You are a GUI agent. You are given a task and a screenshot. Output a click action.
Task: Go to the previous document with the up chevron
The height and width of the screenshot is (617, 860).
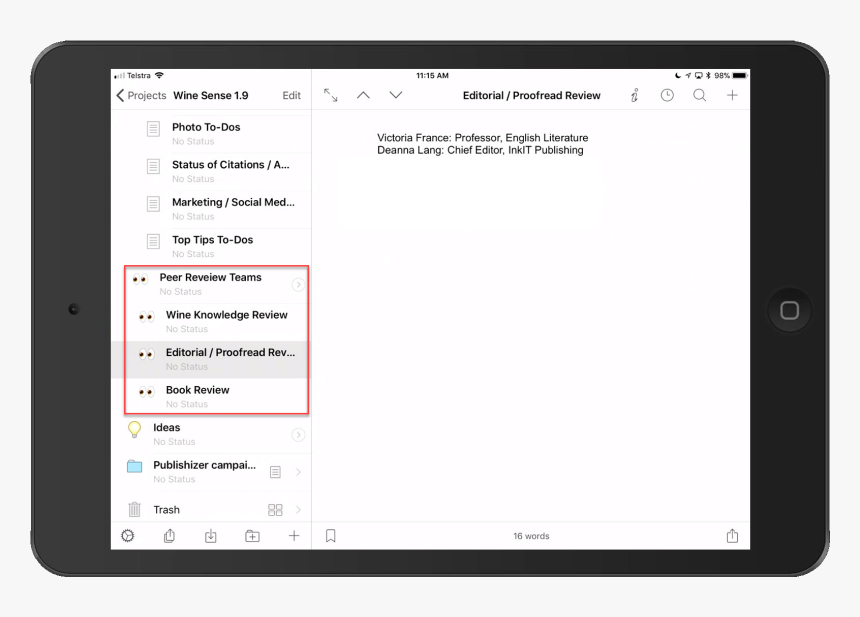(363, 95)
